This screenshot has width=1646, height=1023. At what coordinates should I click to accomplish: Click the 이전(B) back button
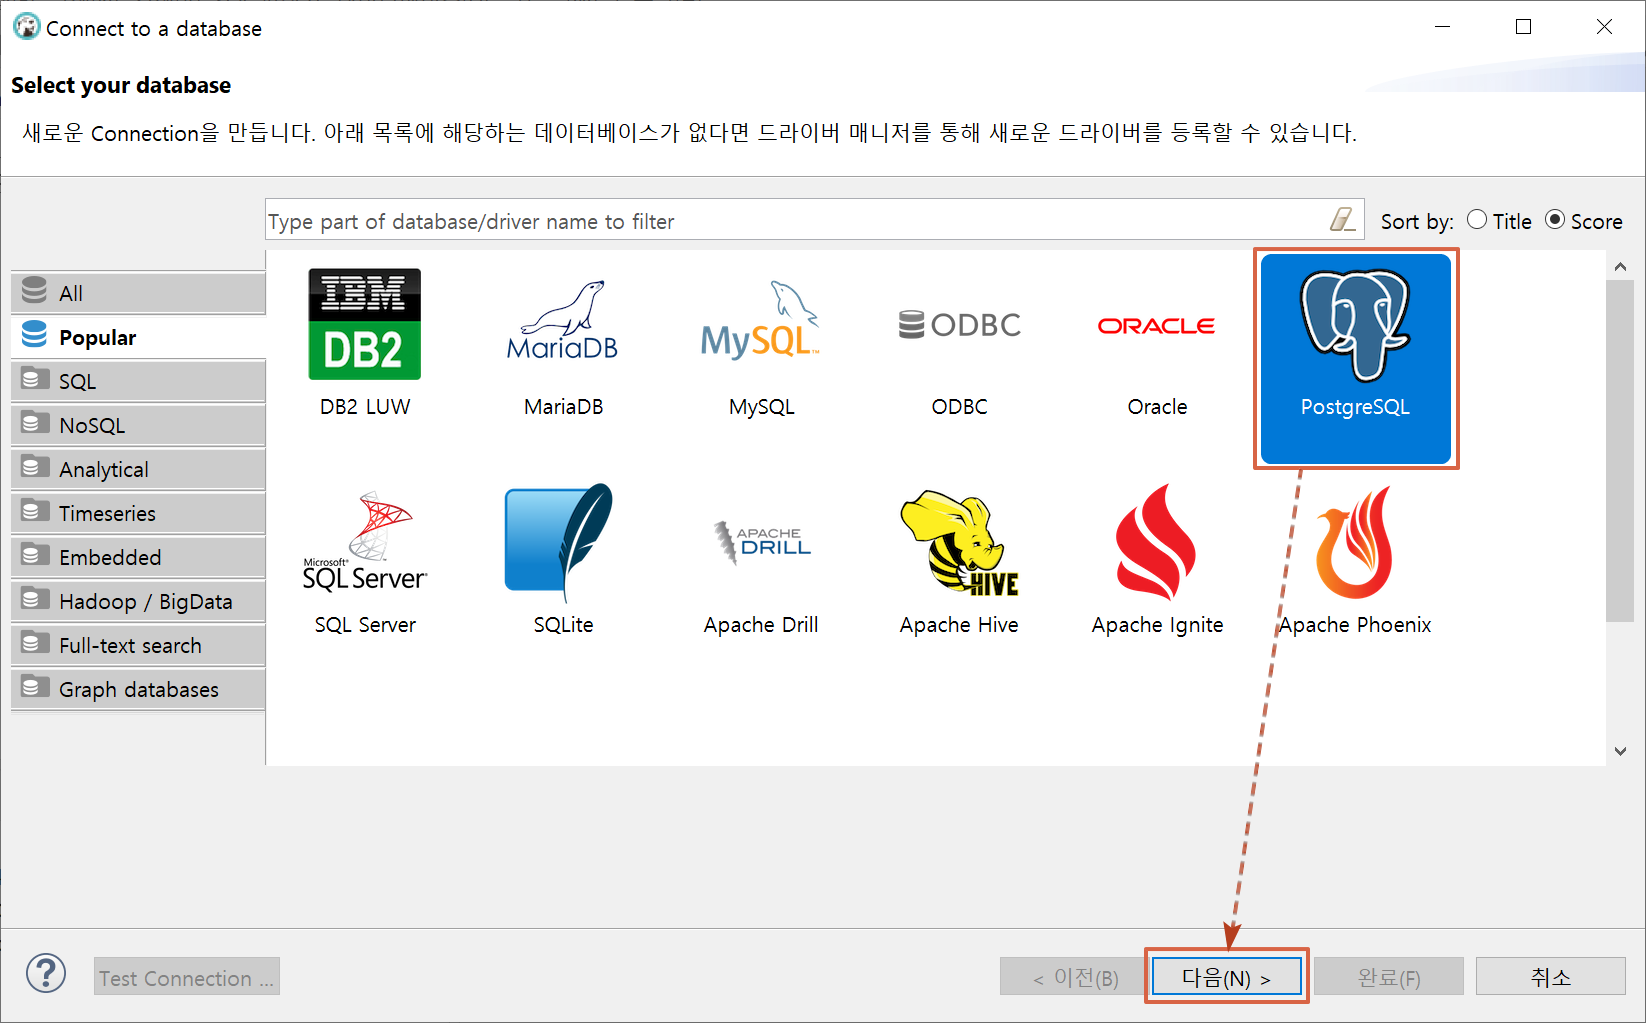1074,977
